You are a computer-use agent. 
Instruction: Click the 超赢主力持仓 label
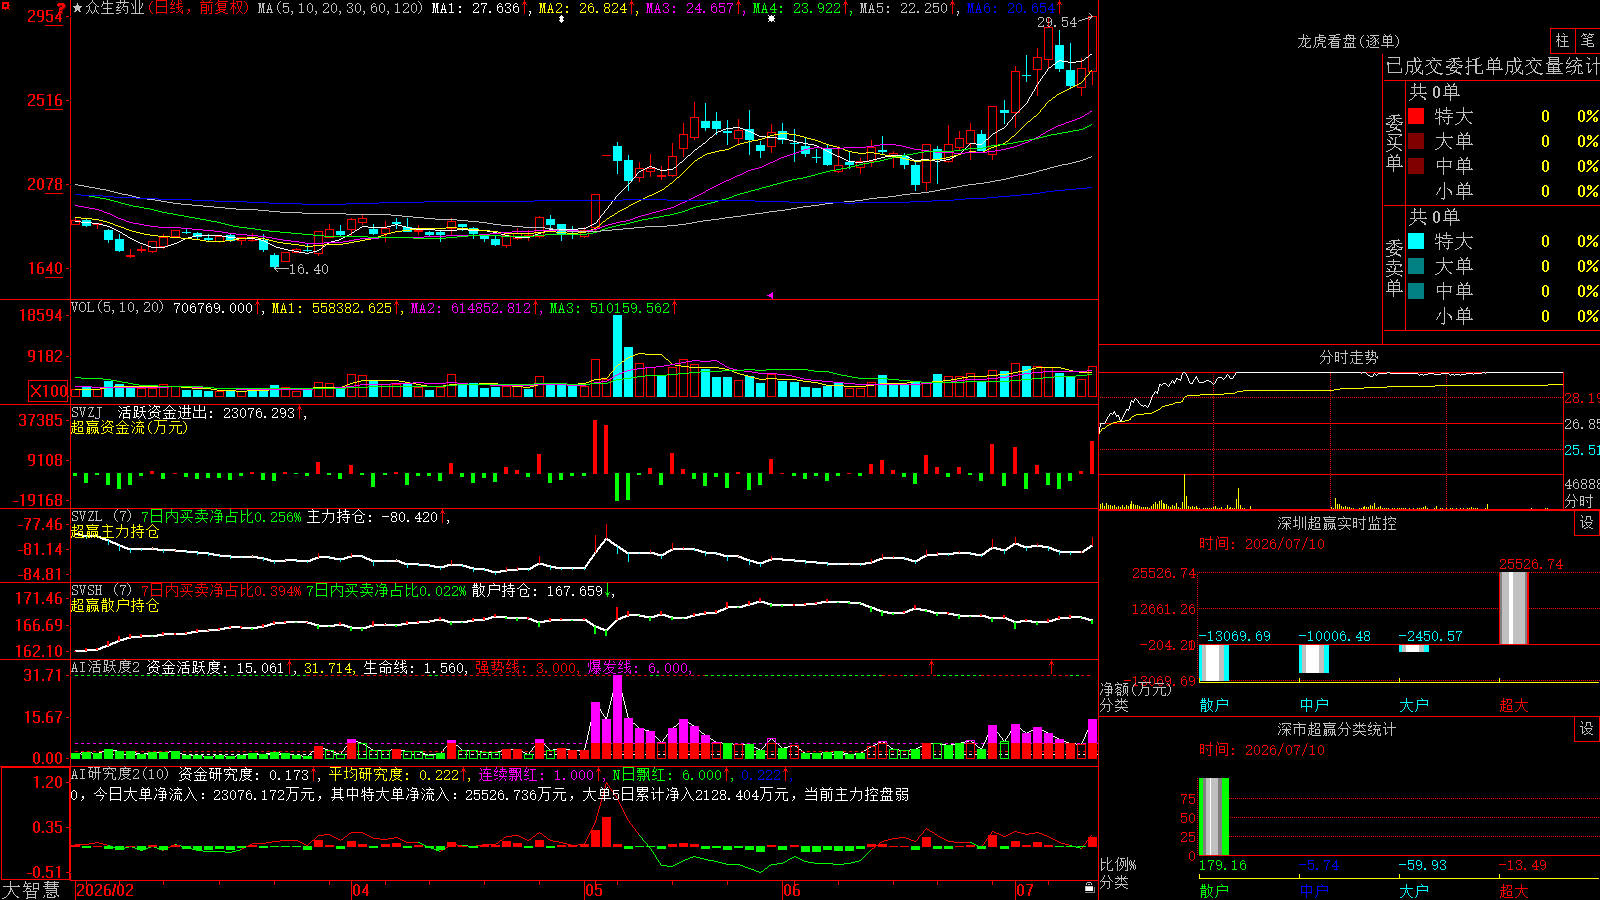[x=115, y=531]
